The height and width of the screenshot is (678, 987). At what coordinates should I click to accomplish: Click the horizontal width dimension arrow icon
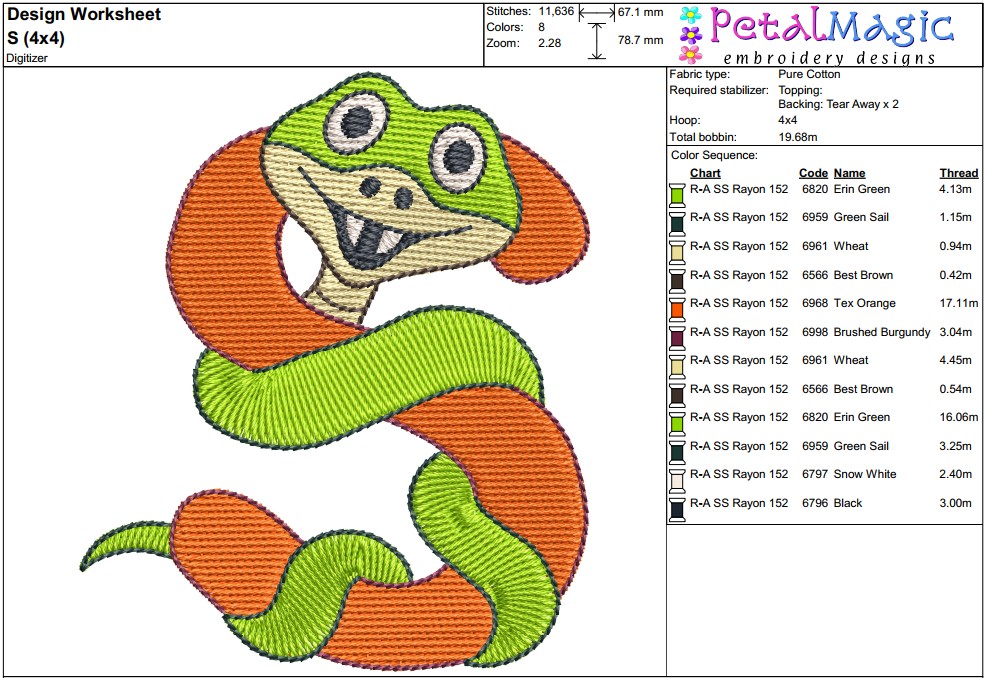click(x=597, y=13)
